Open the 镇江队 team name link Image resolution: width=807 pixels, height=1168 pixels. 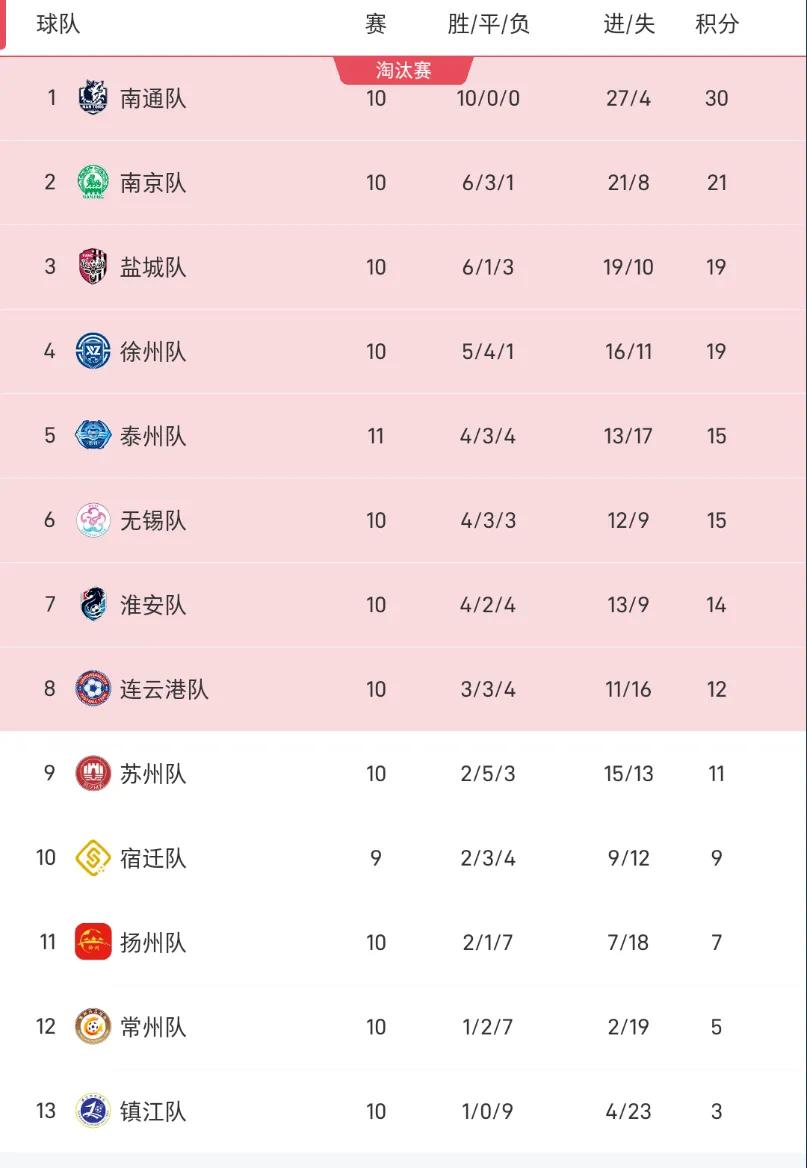pos(153,1111)
